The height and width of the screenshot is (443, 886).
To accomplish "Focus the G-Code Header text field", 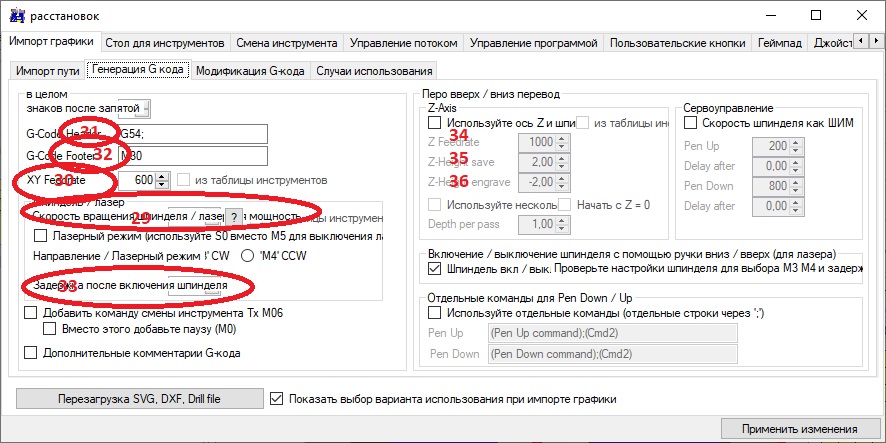I will coord(192,133).
